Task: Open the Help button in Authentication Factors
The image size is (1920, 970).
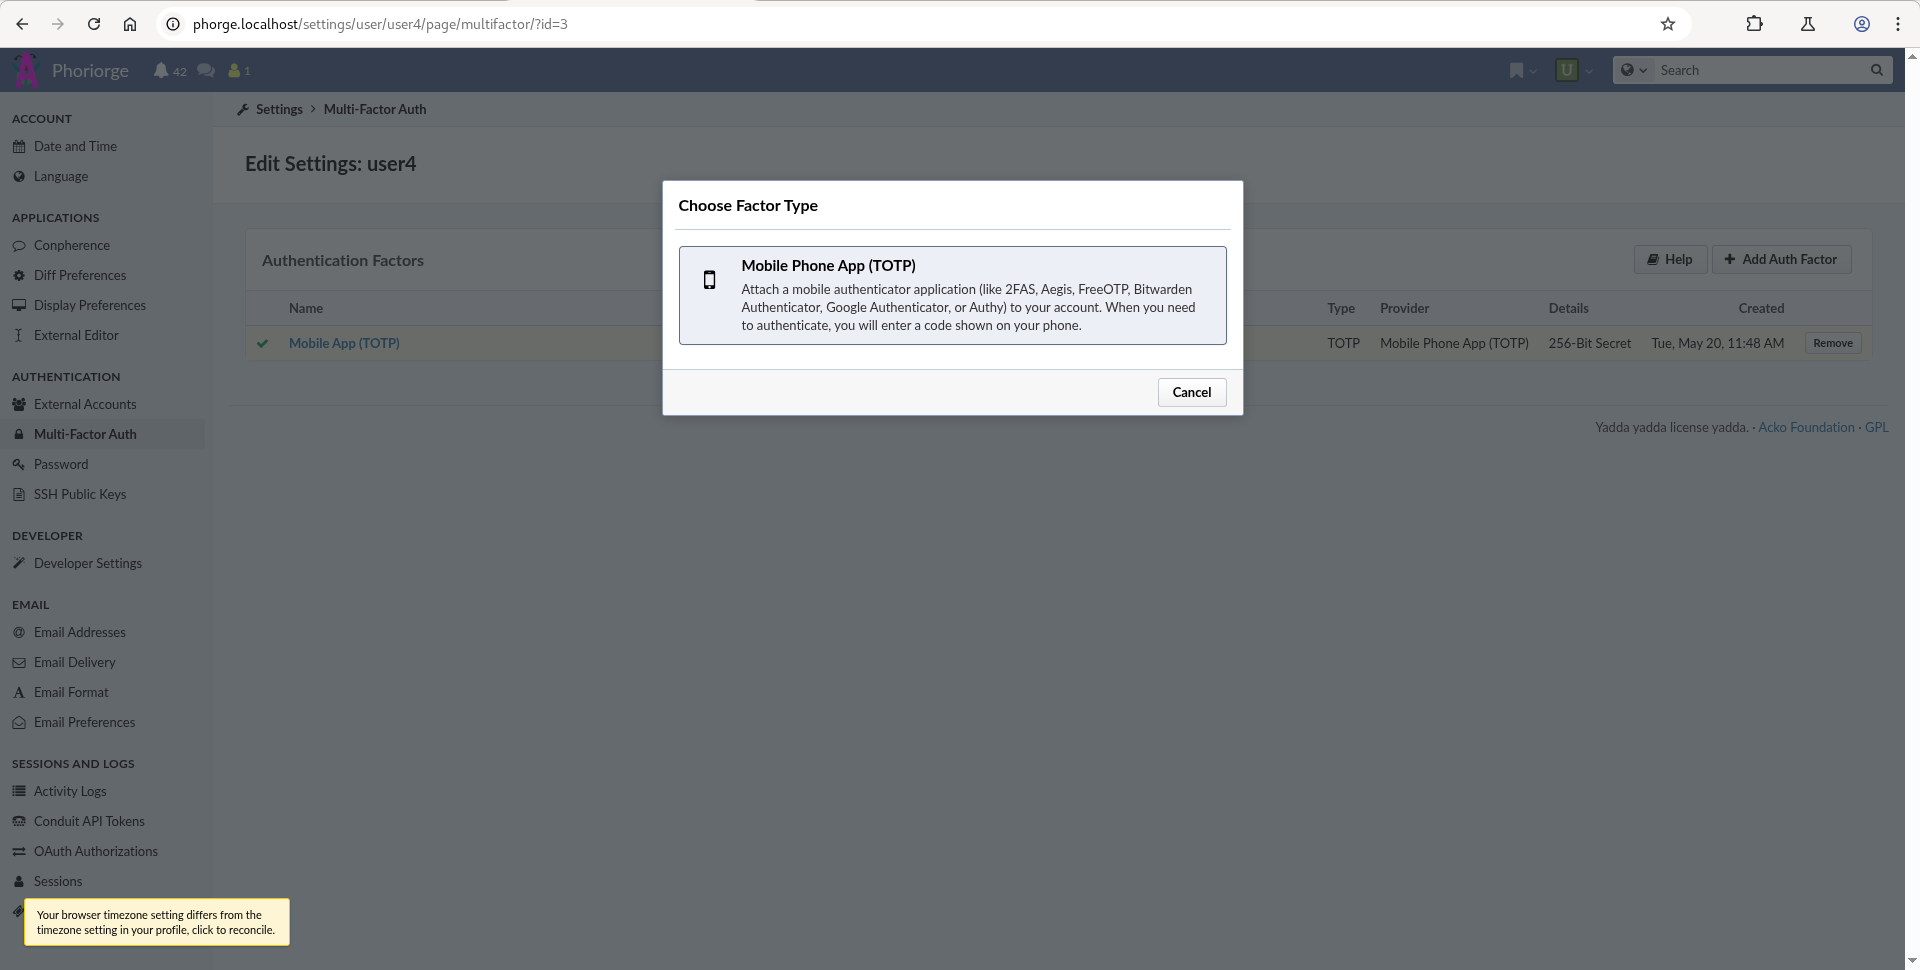Action: point(1670,259)
